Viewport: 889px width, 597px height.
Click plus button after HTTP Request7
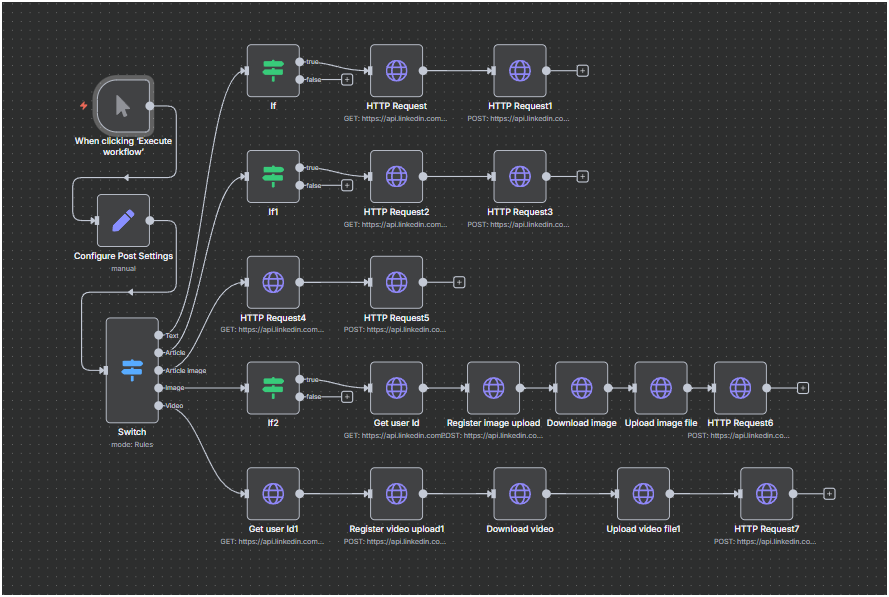tap(829, 493)
